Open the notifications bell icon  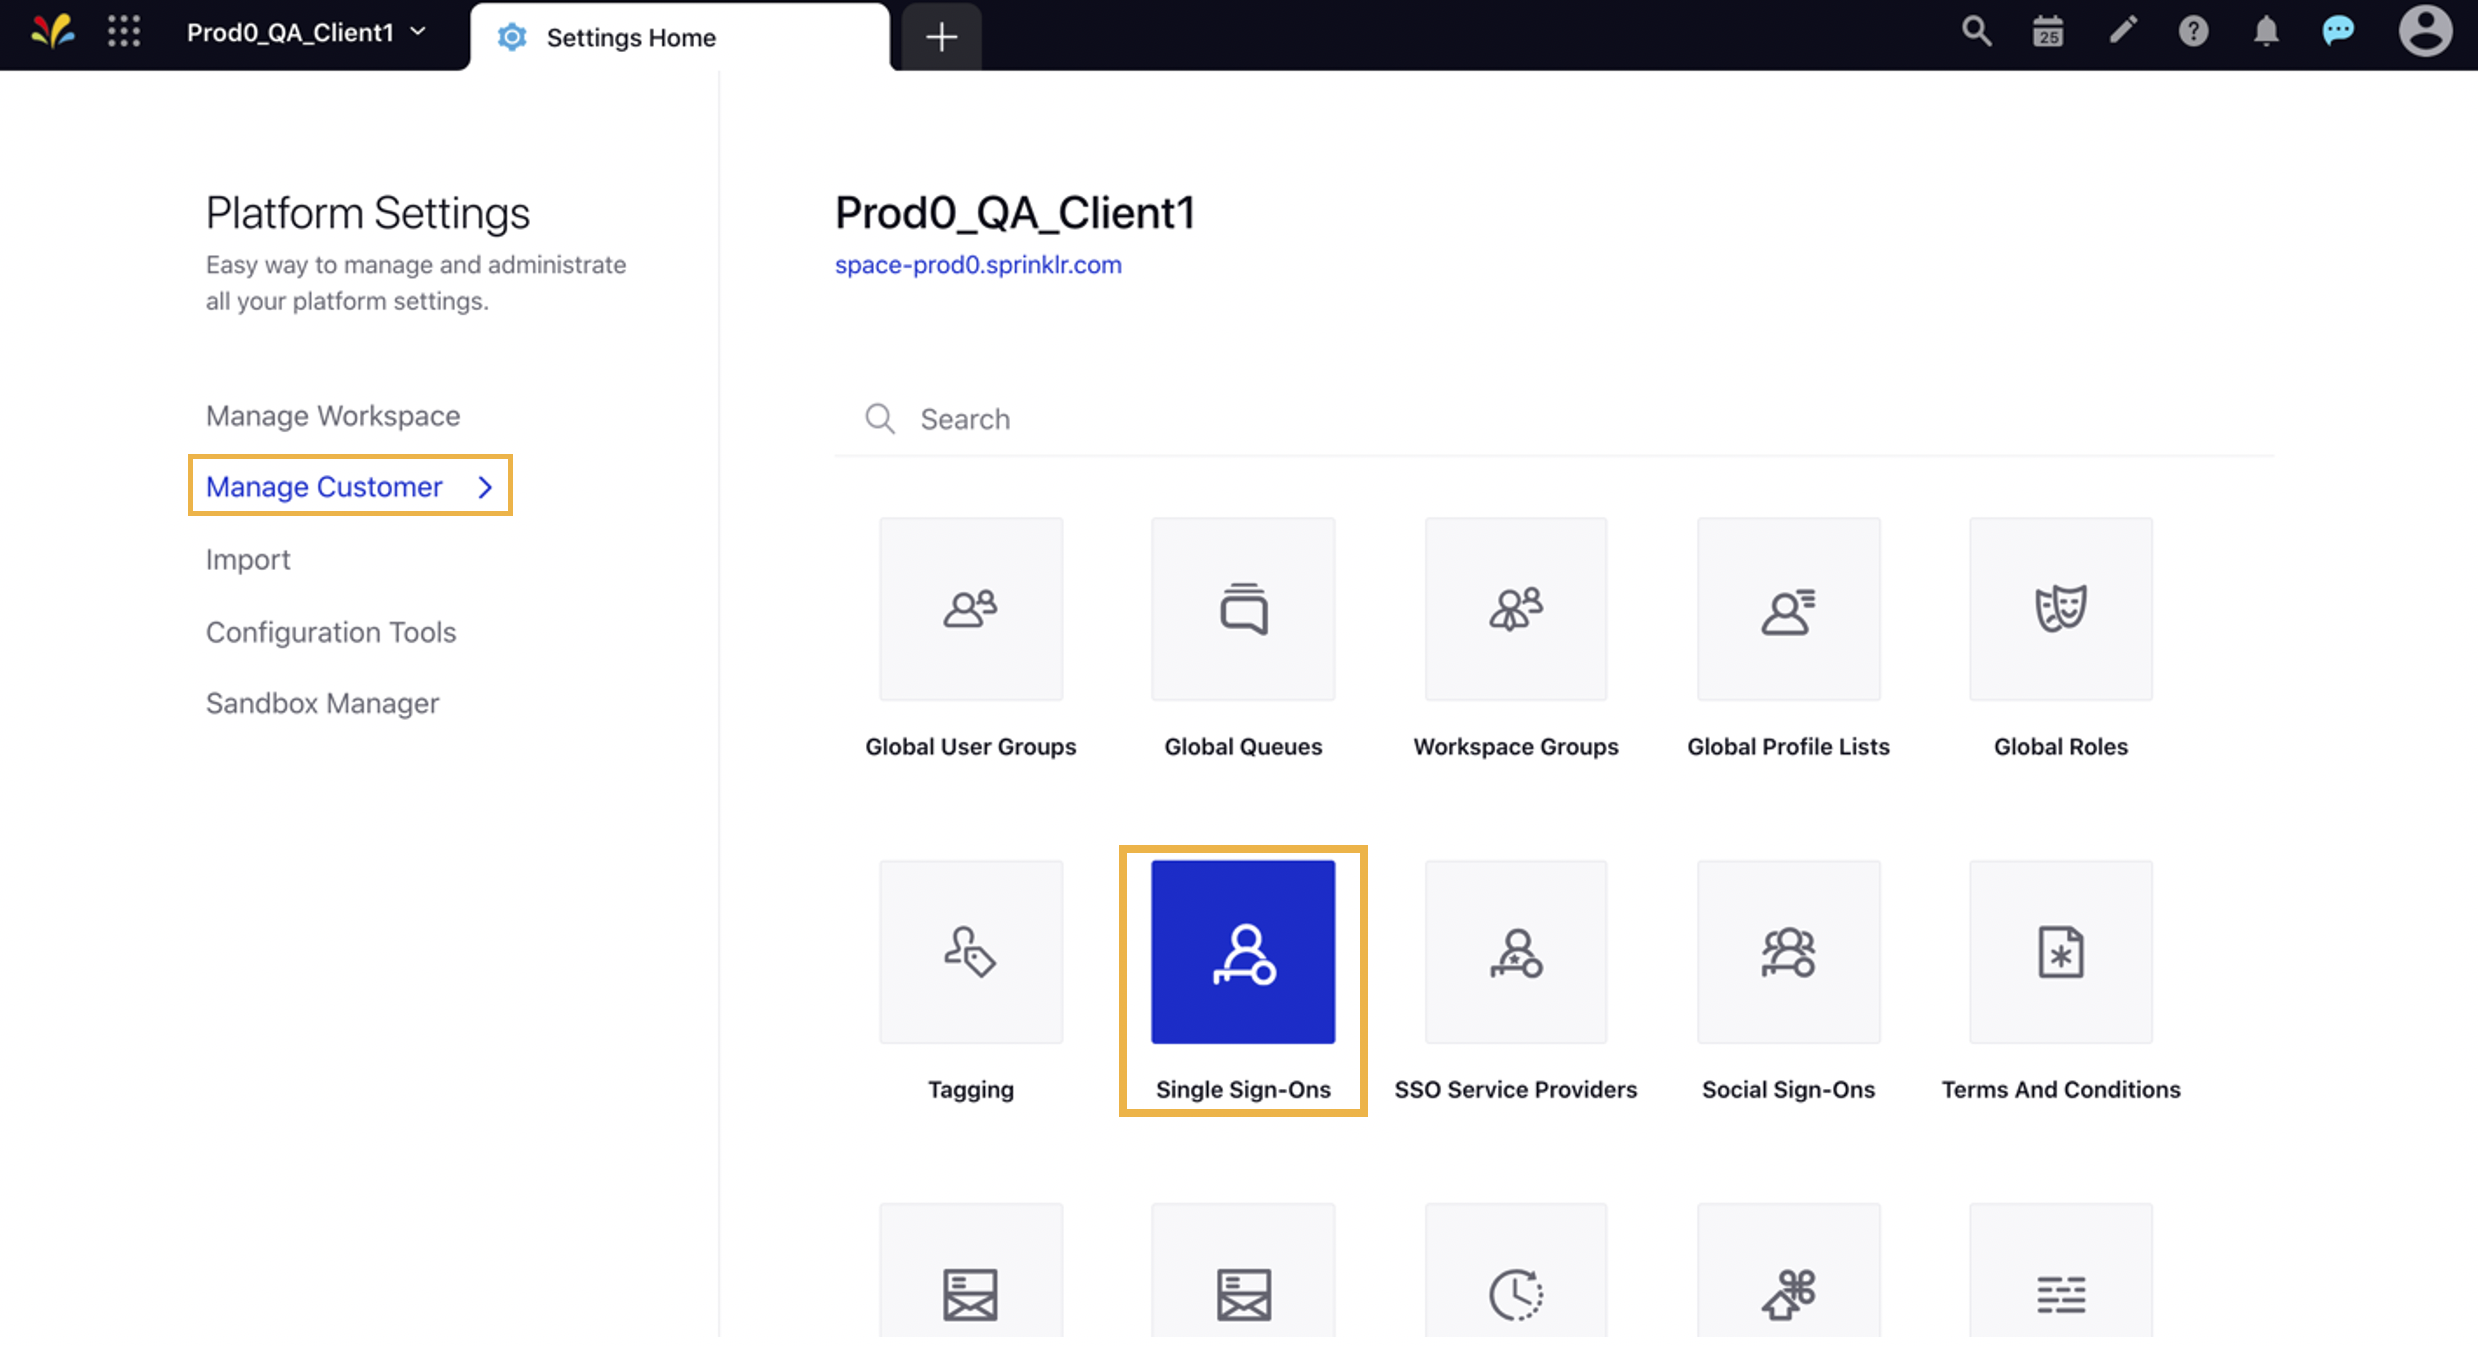pyautogui.click(x=2266, y=31)
